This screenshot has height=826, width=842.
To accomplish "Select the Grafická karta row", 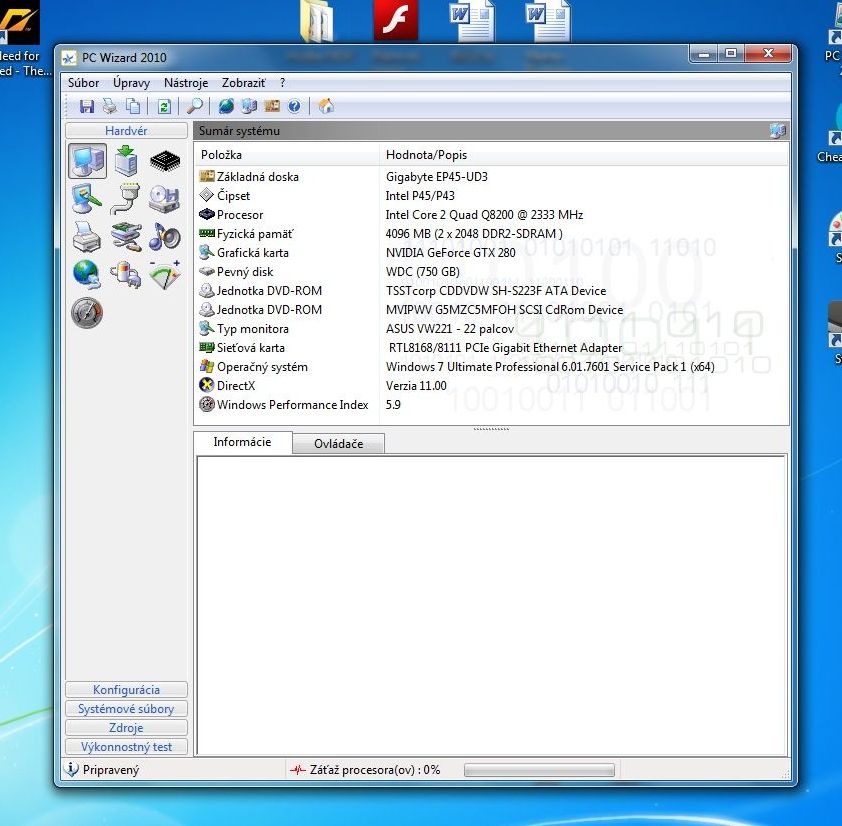I will coord(252,253).
